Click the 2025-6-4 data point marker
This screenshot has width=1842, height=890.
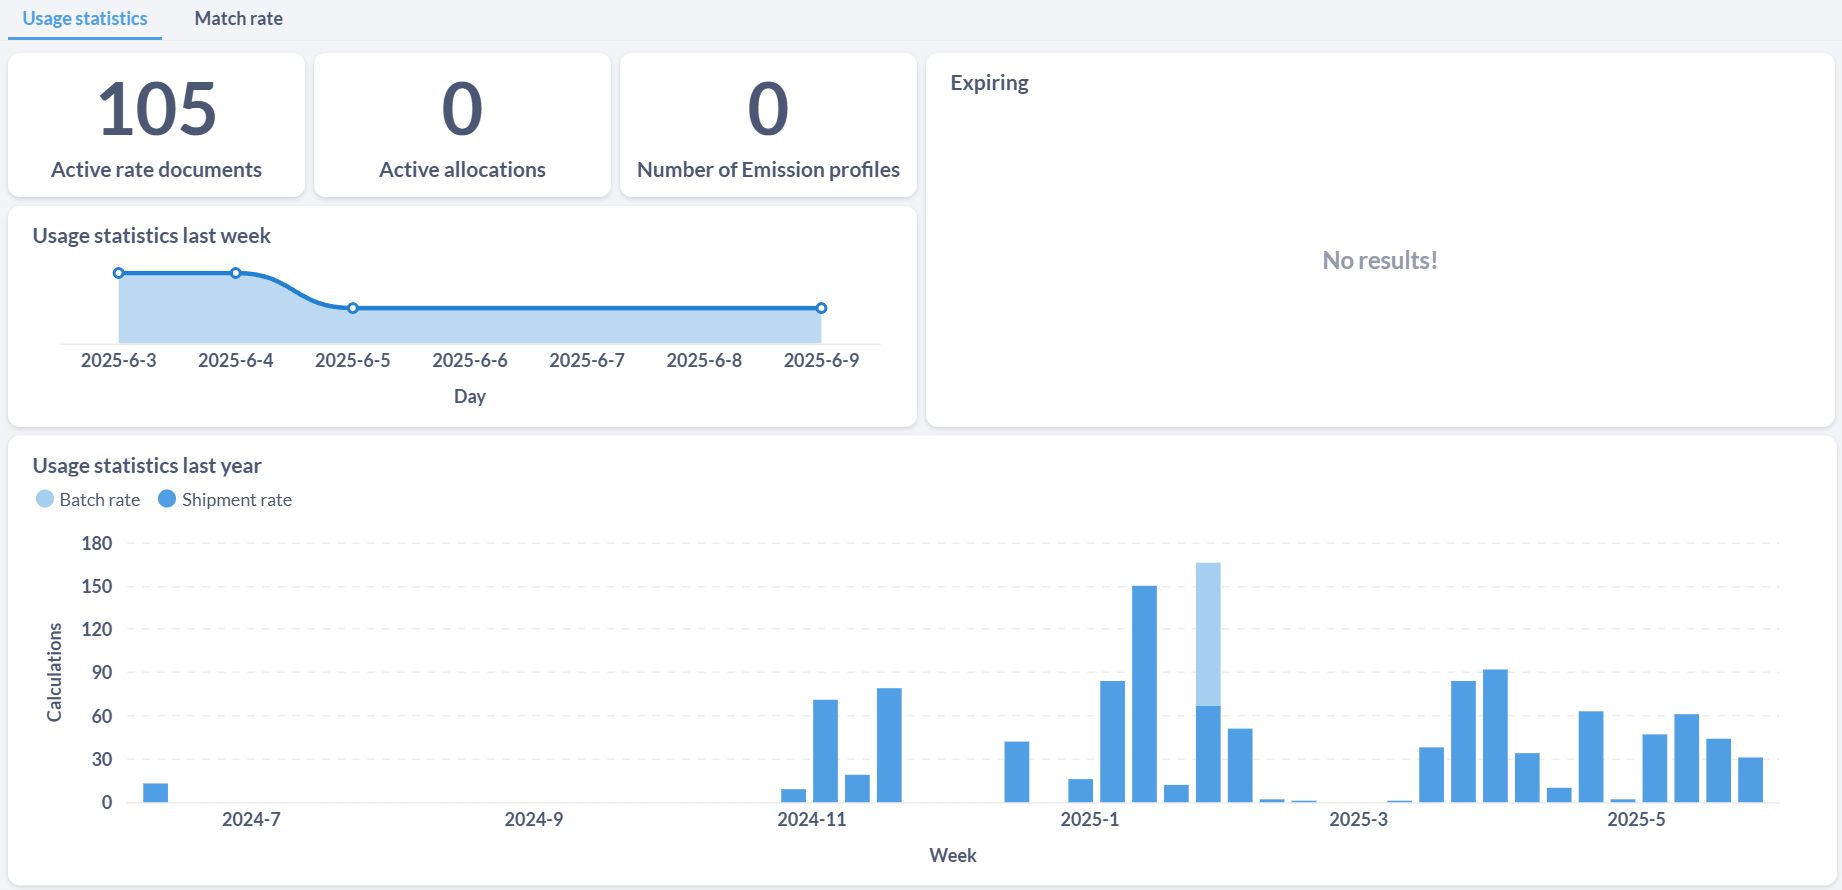point(236,273)
